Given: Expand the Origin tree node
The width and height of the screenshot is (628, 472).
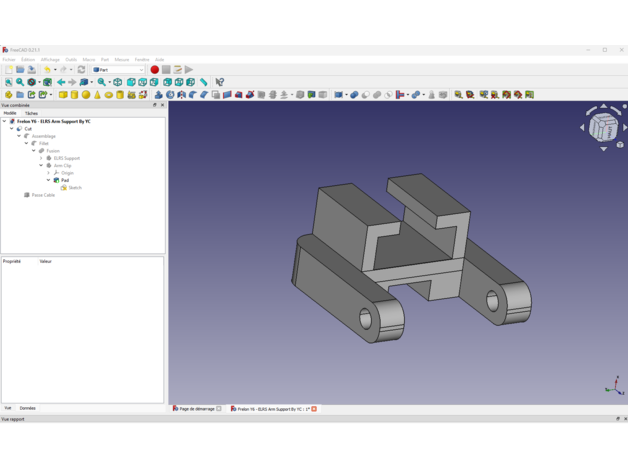Looking at the screenshot, I should pos(48,173).
